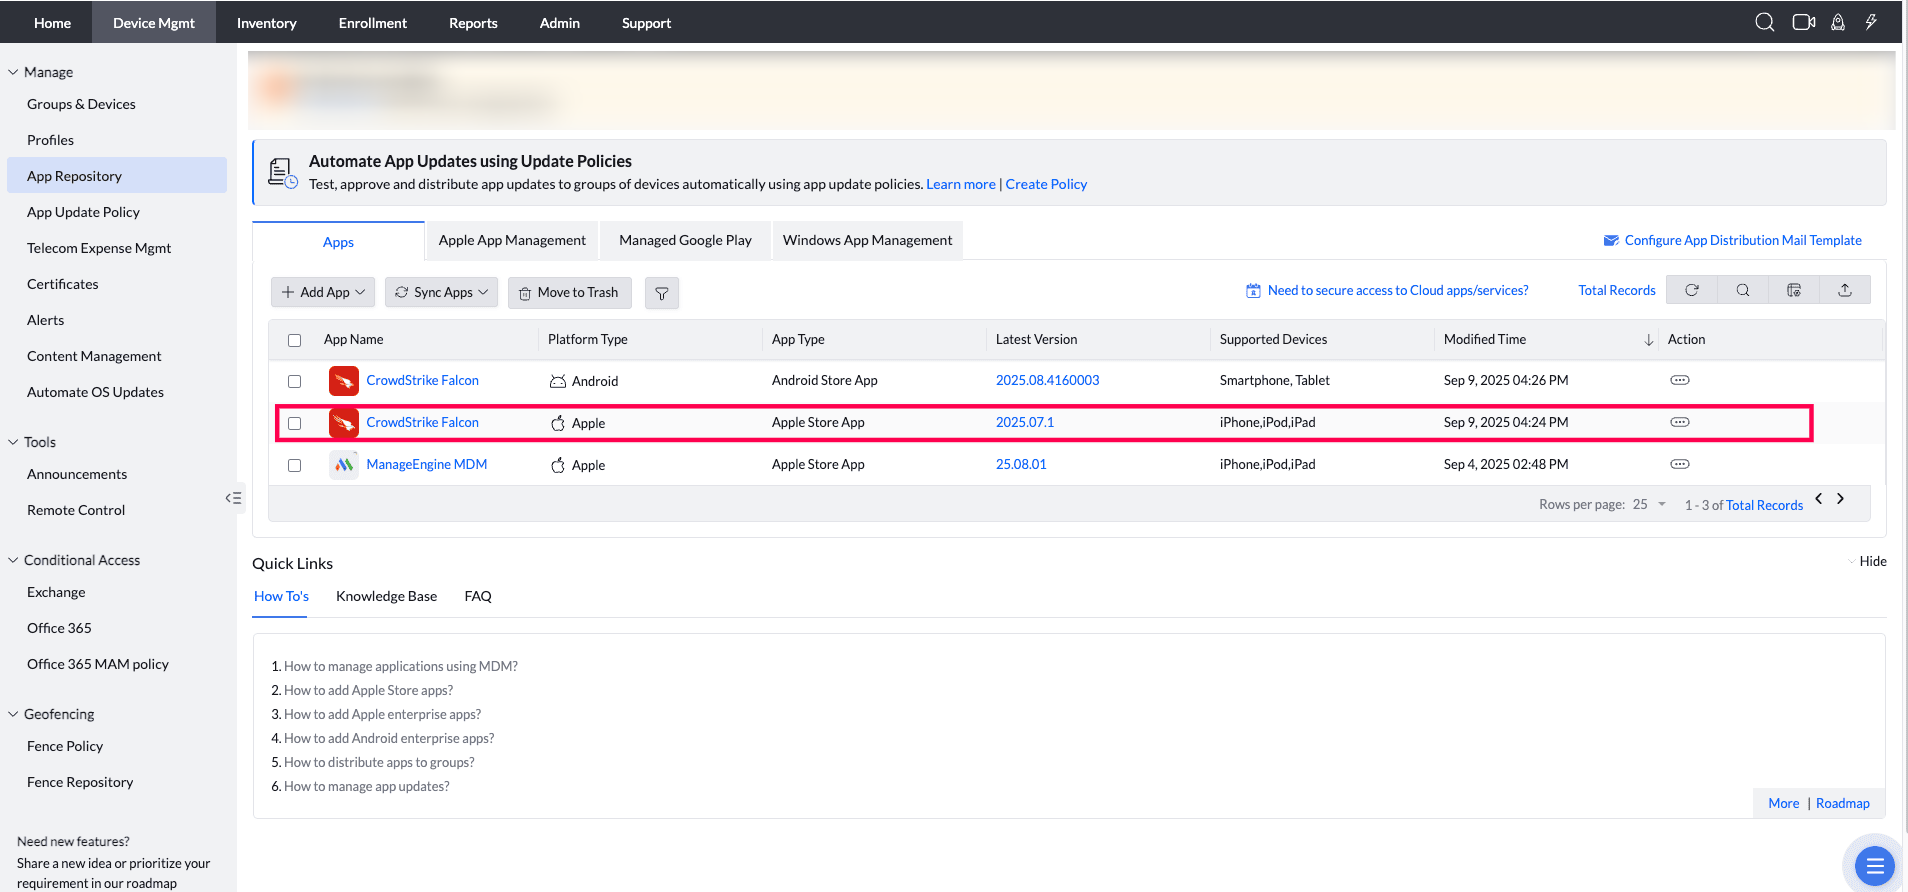Toggle the select-all apps header checkbox
1908x892 pixels.
coord(294,340)
